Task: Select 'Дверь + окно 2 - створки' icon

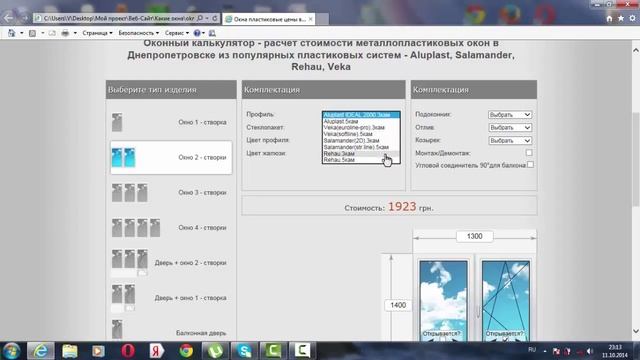Action: [x=130, y=262]
